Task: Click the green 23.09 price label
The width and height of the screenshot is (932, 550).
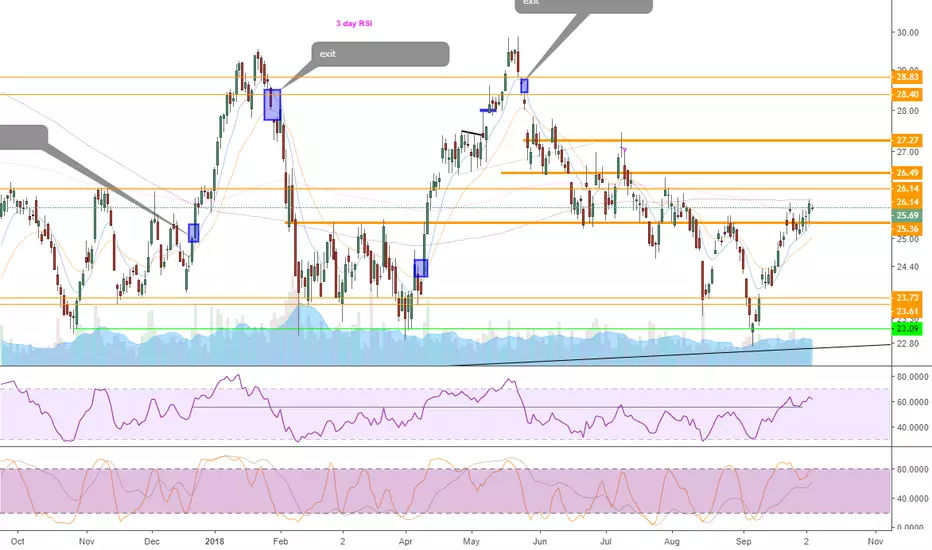Action: pos(907,329)
